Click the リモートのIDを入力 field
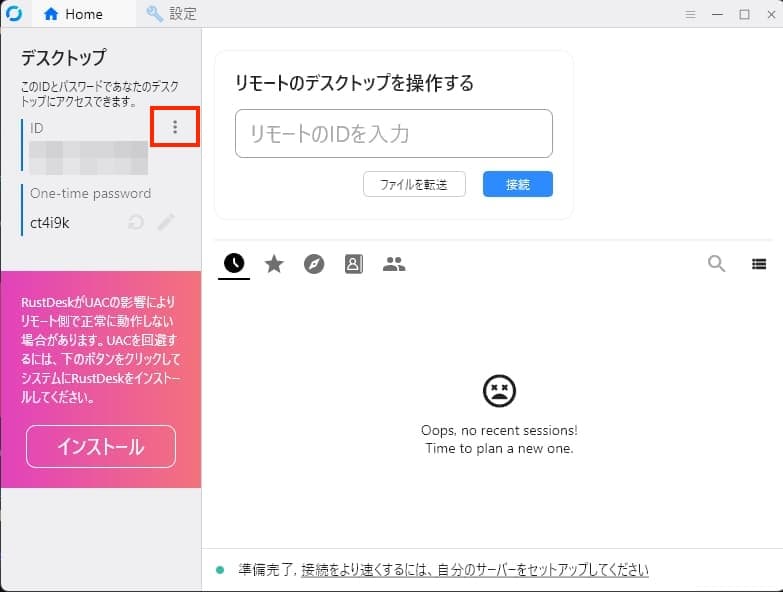This screenshot has width=783, height=592. 393,133
